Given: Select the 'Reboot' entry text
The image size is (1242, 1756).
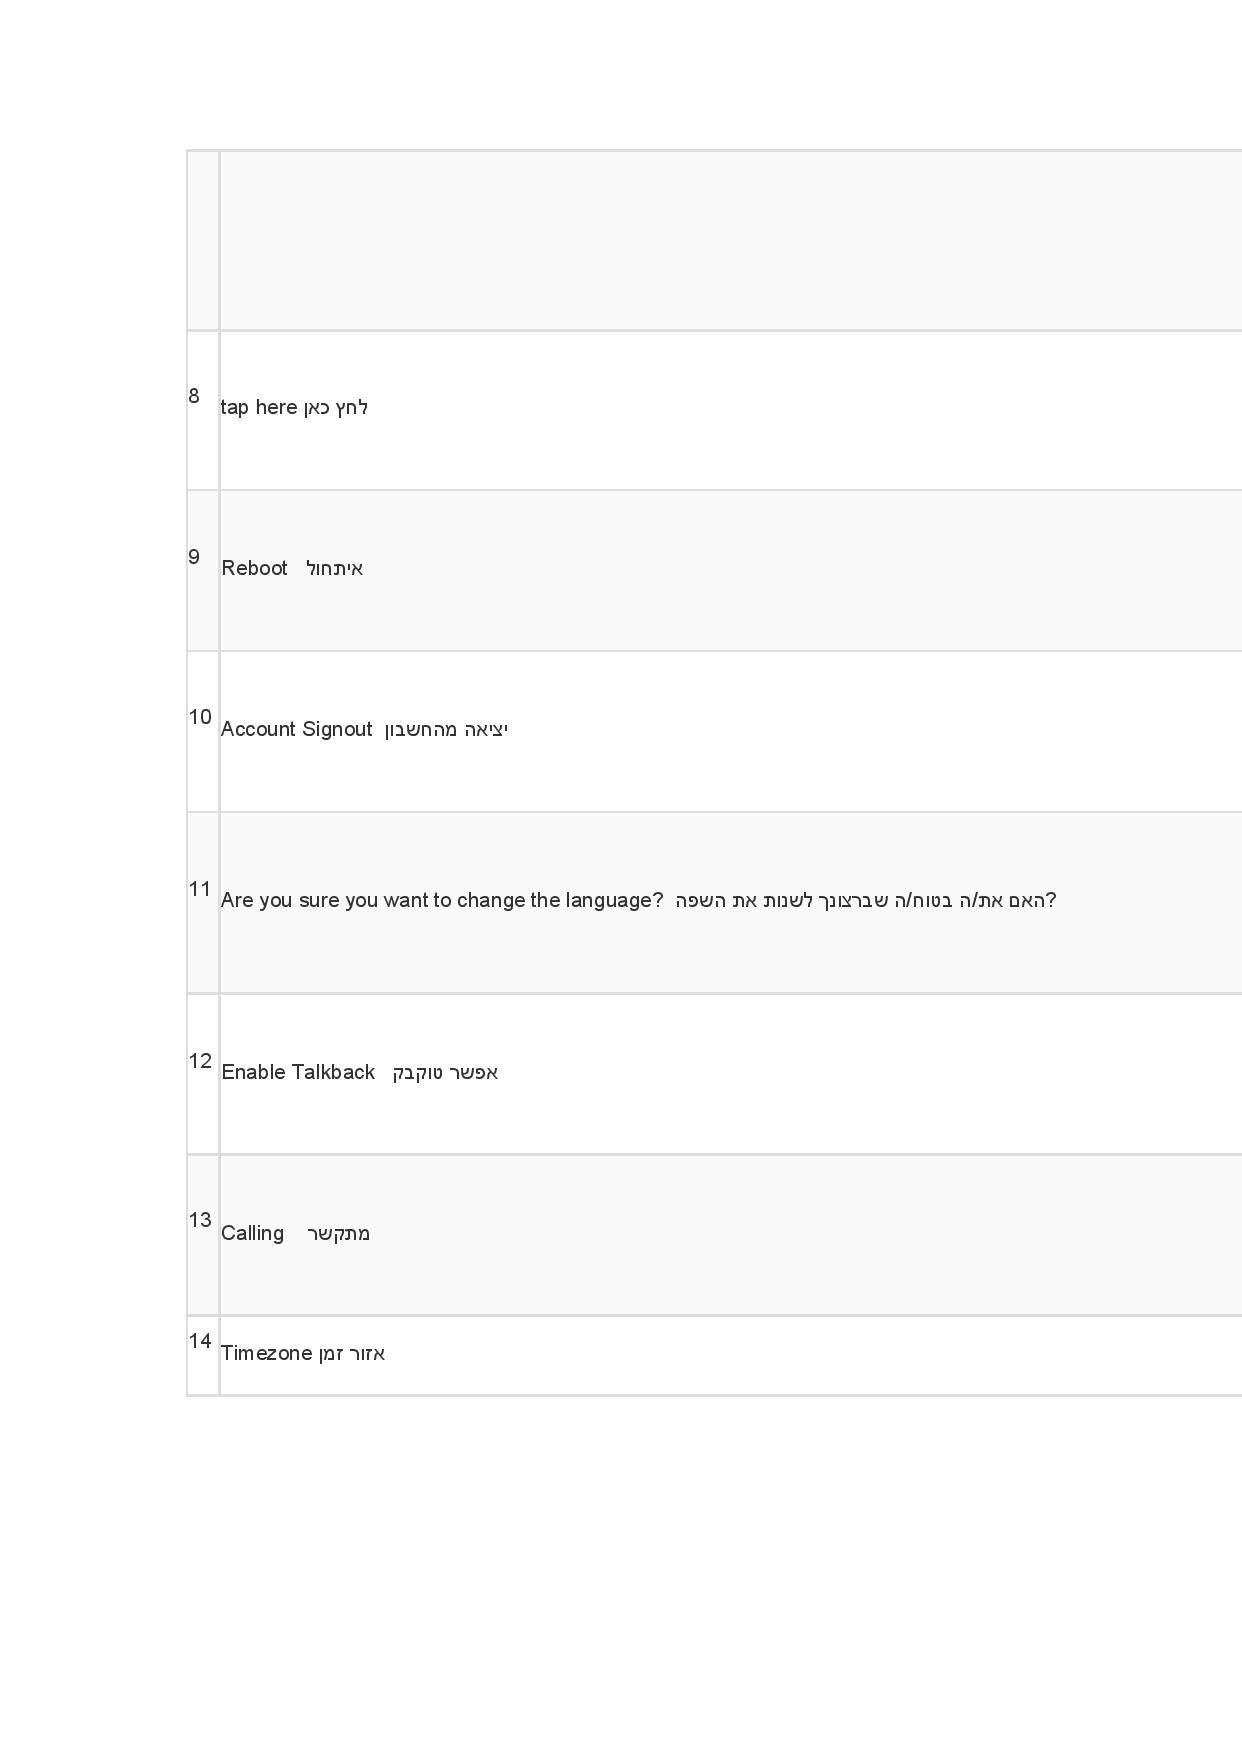Looking at the screenshot, I should (254, 568).
